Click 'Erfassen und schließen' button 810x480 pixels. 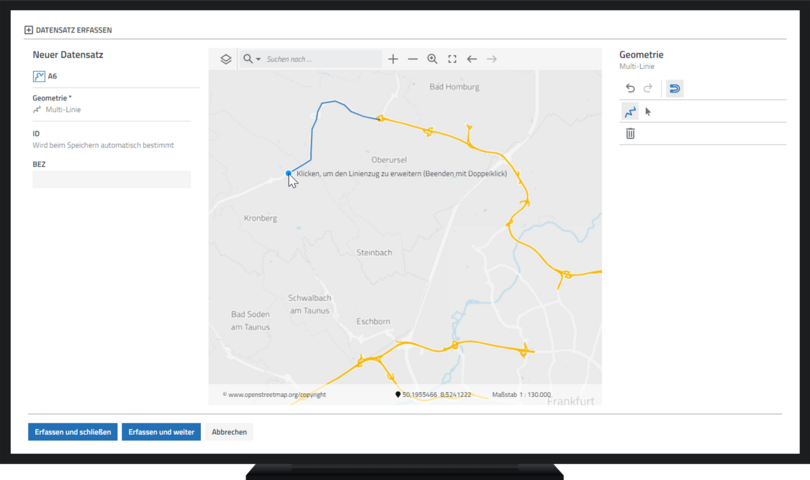73,432
